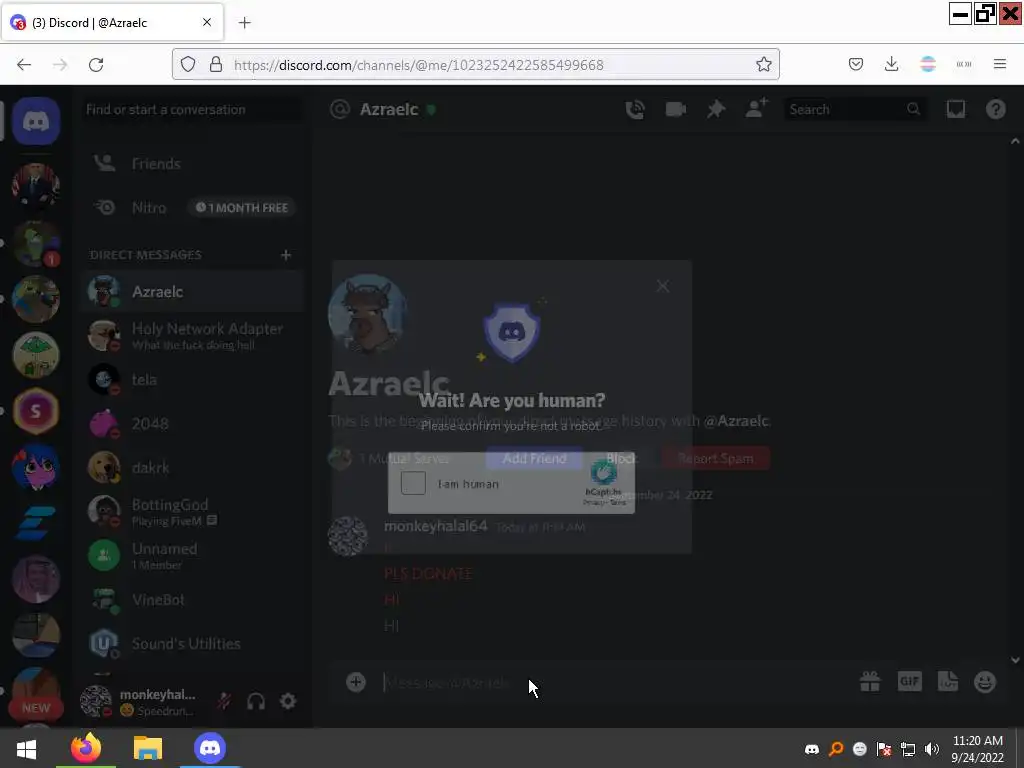Open Discord home direct messages button
This screenshot has width=1024, height=768.
point(36,121)
